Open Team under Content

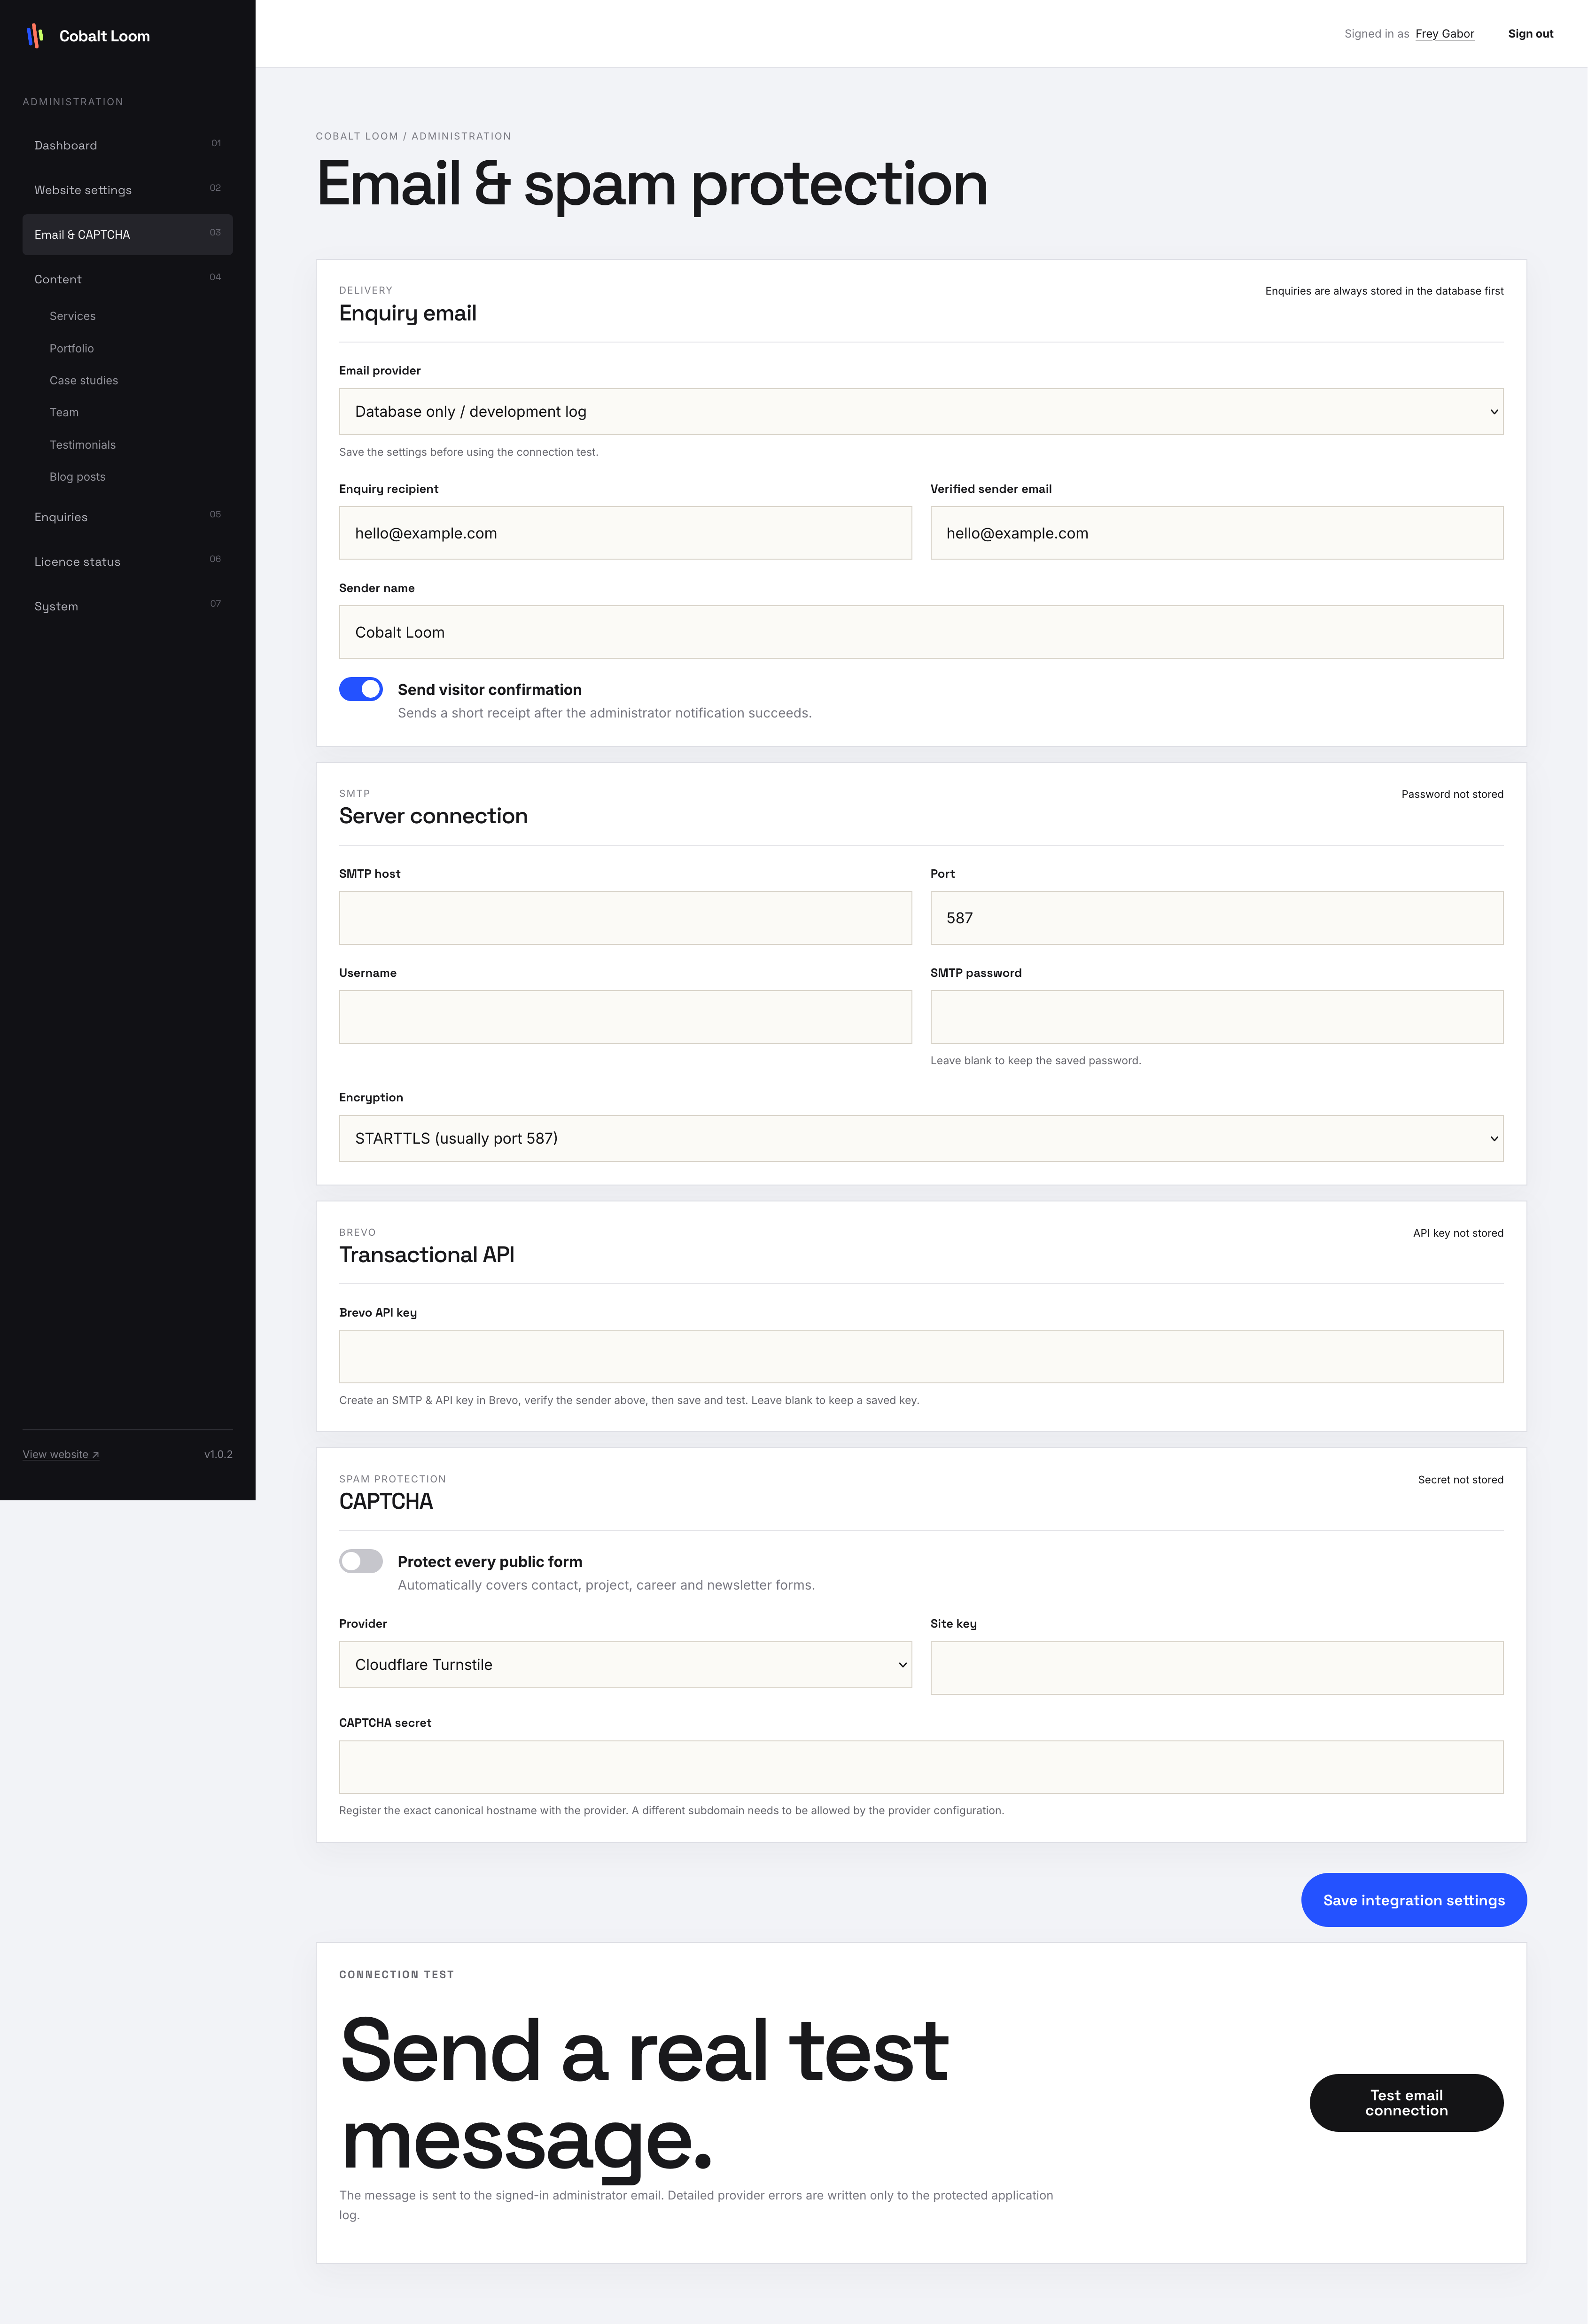[64, 412]
